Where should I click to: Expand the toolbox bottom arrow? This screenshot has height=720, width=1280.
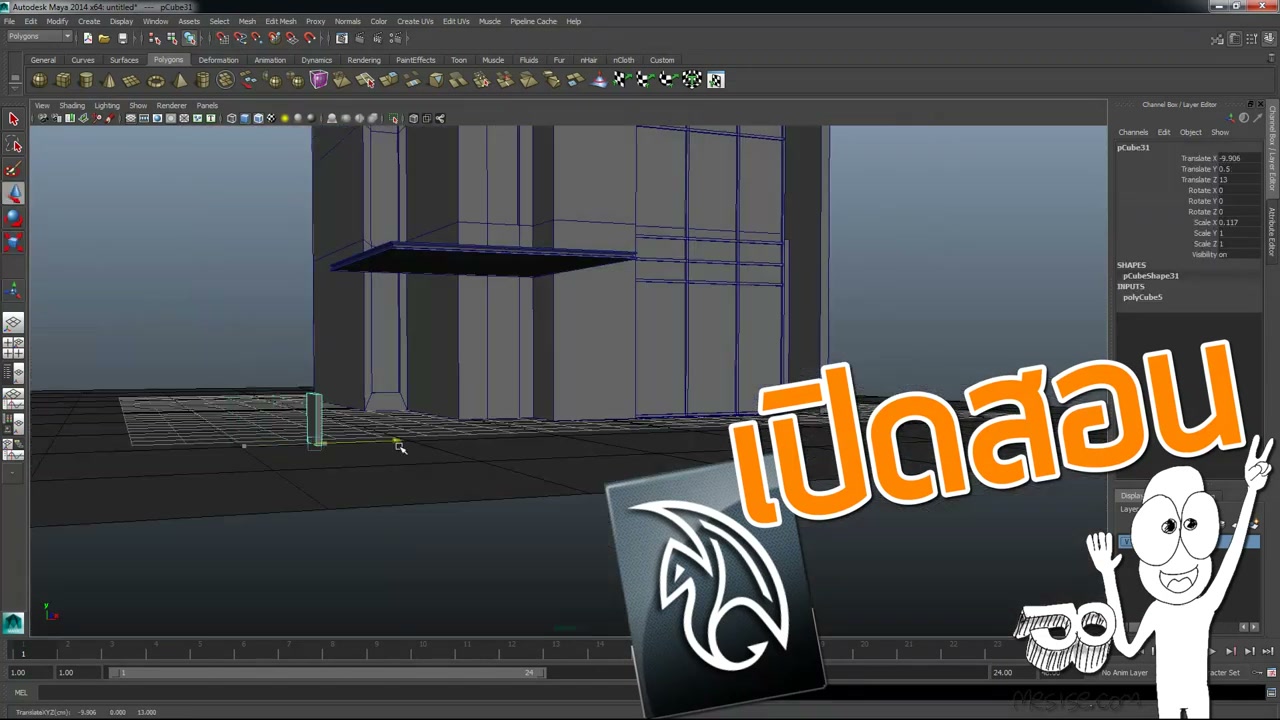(x=13, y=472)
